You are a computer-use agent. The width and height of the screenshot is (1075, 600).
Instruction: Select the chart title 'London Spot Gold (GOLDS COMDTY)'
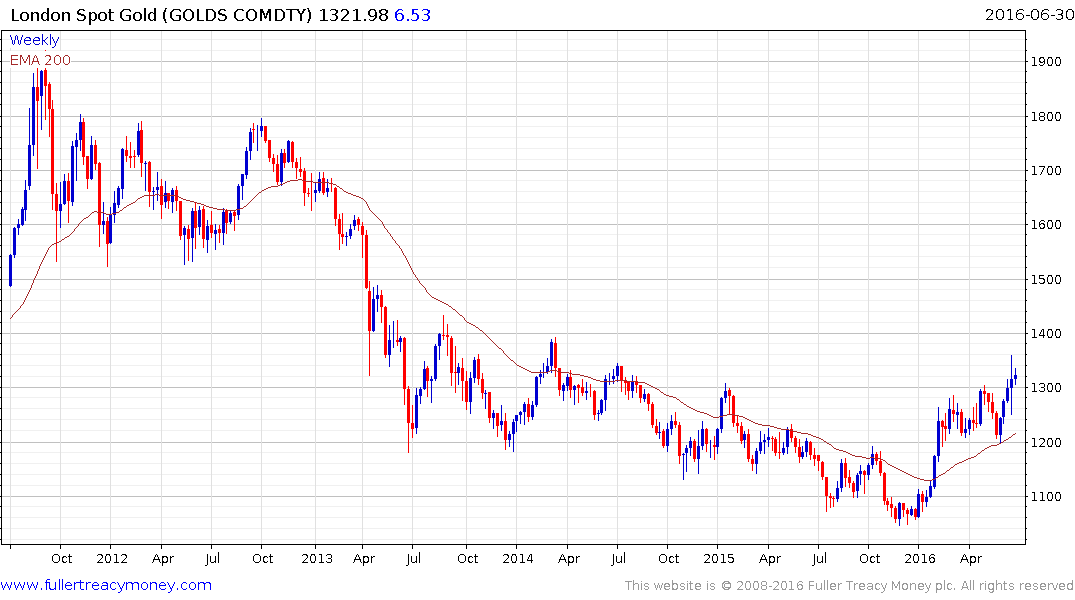(161, 15)
